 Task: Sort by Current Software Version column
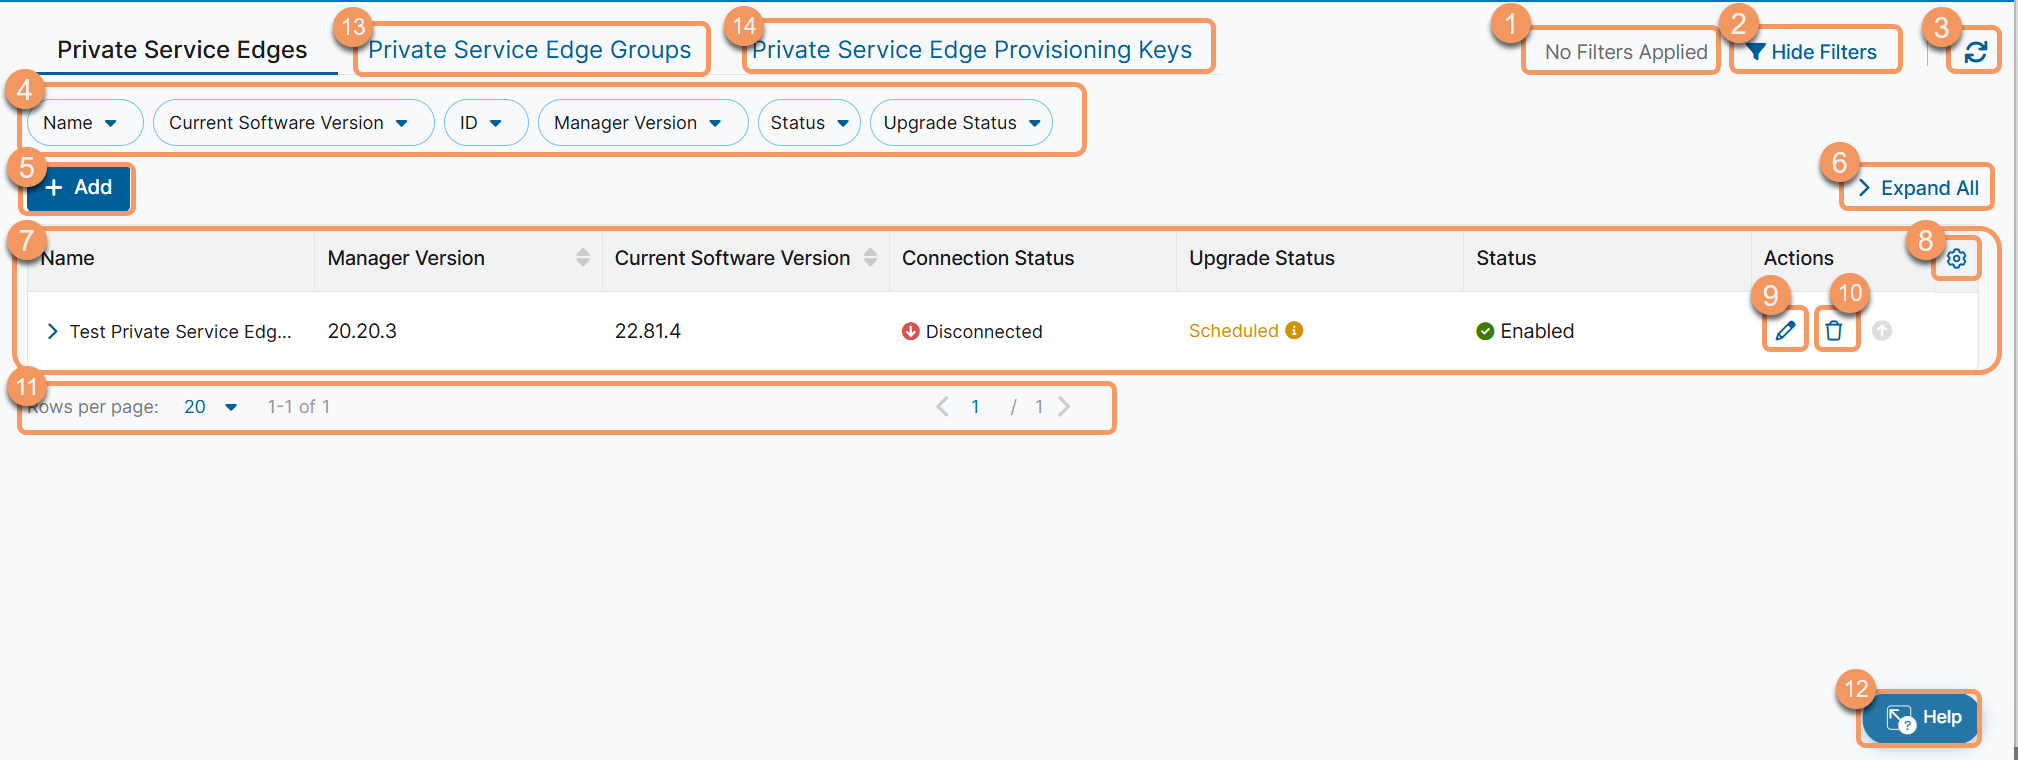tap(870, 258)
